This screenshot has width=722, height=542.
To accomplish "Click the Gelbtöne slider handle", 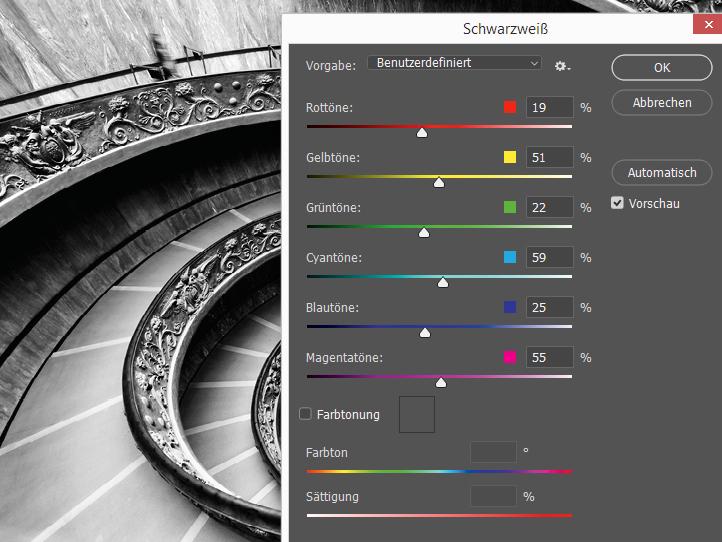I will point(439,183).
